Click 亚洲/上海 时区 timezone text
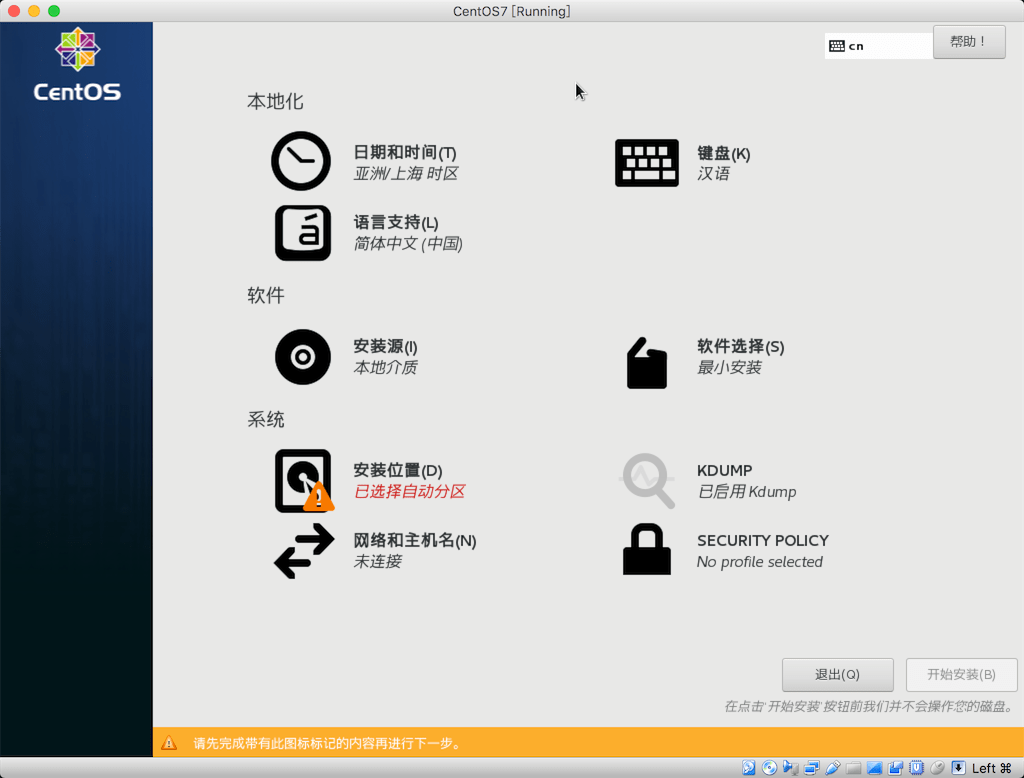Screen dimensions: 1024x778 (406, 173)
